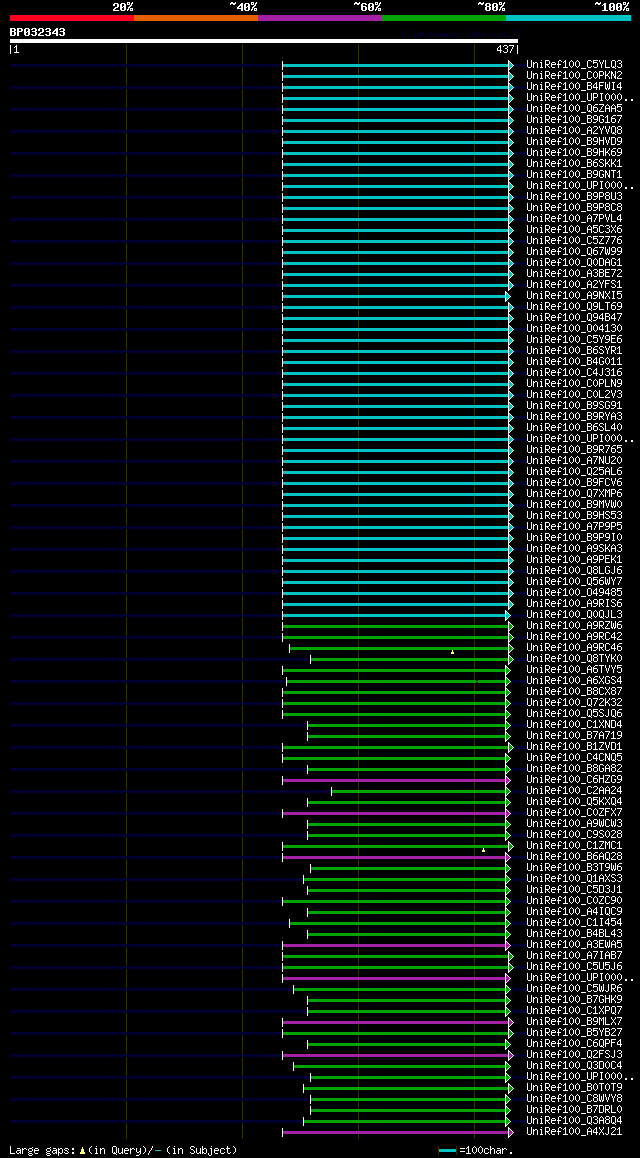
Task: Click the UniRef100_C5YLQ3 hit label
Action: (574, 64)
